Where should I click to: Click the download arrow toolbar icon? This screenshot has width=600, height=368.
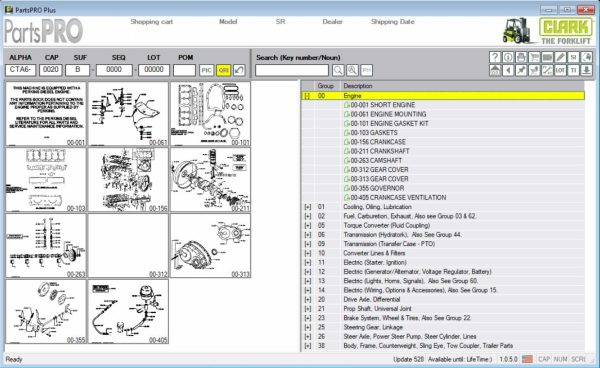tap(586, 70)
